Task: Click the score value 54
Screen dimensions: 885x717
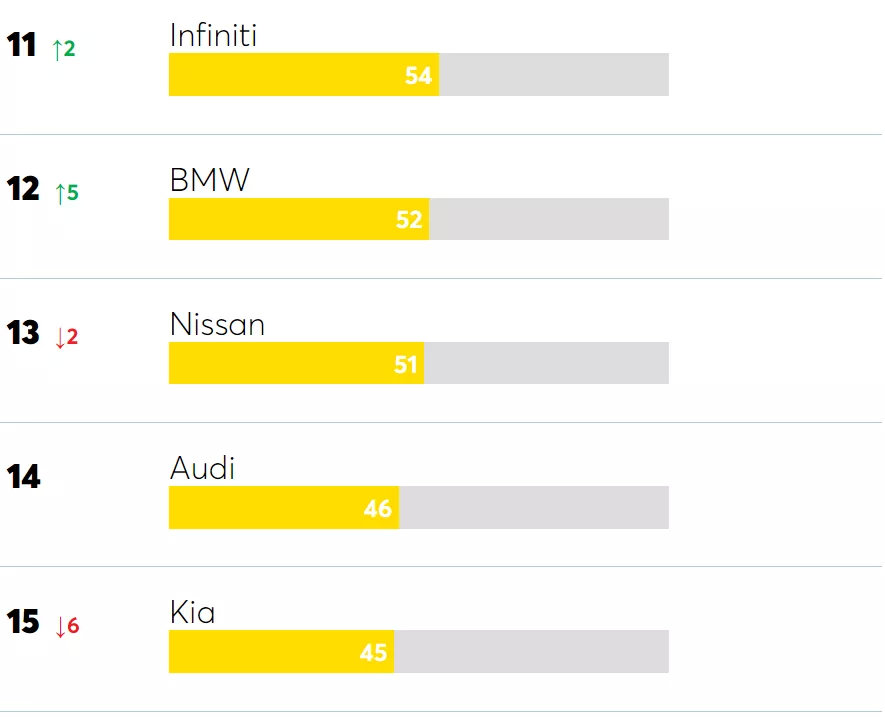Action: [418, 76]
